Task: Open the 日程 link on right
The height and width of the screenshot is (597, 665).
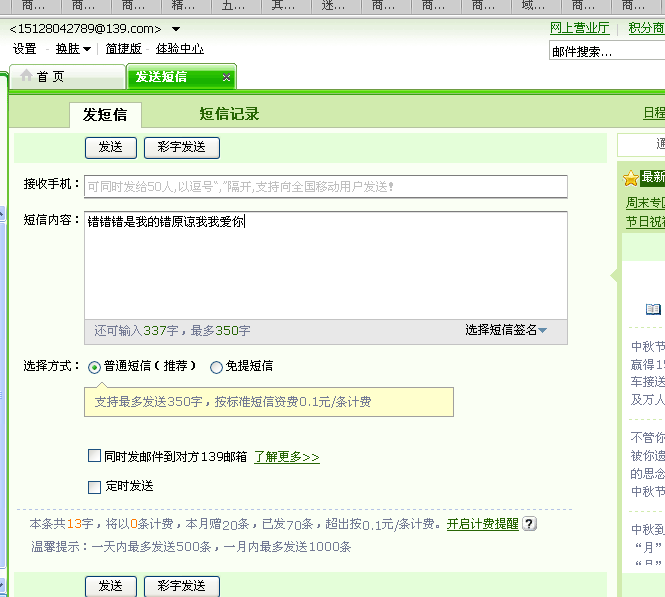Action: (x=654, y=113)
